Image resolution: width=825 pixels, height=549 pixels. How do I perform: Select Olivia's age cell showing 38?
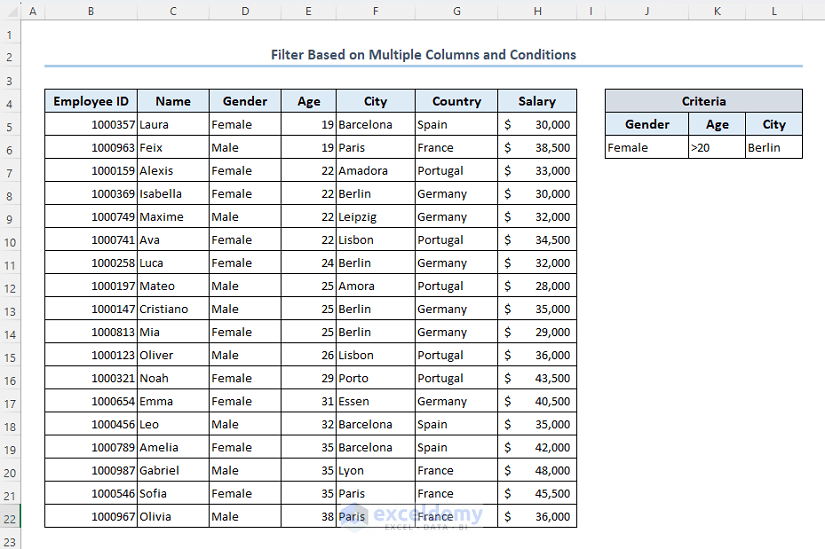click(309, 517)
